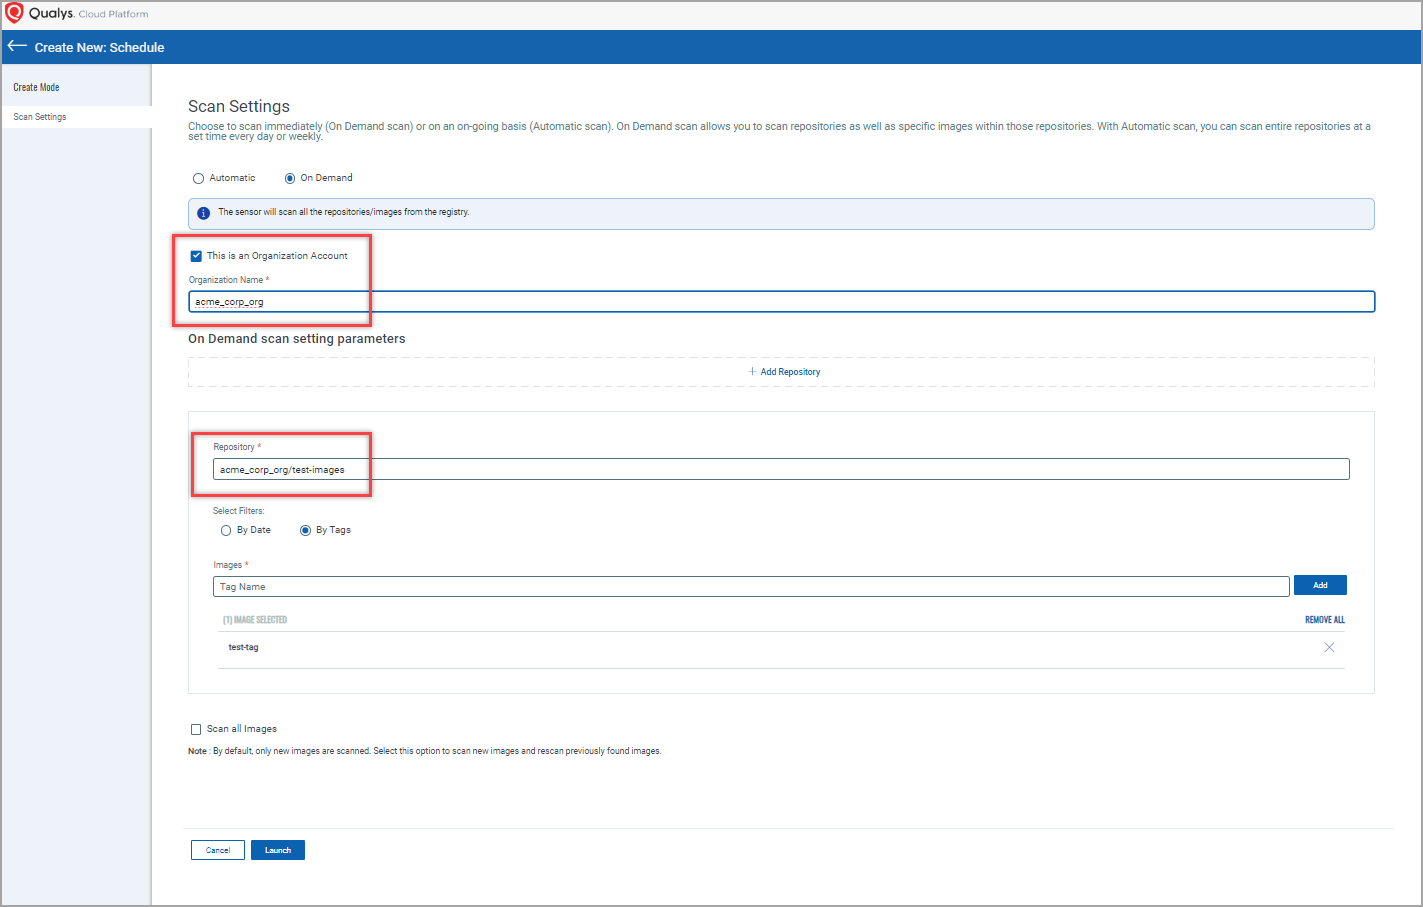Remove test-tag using the X icon

tap(1329, 647)
